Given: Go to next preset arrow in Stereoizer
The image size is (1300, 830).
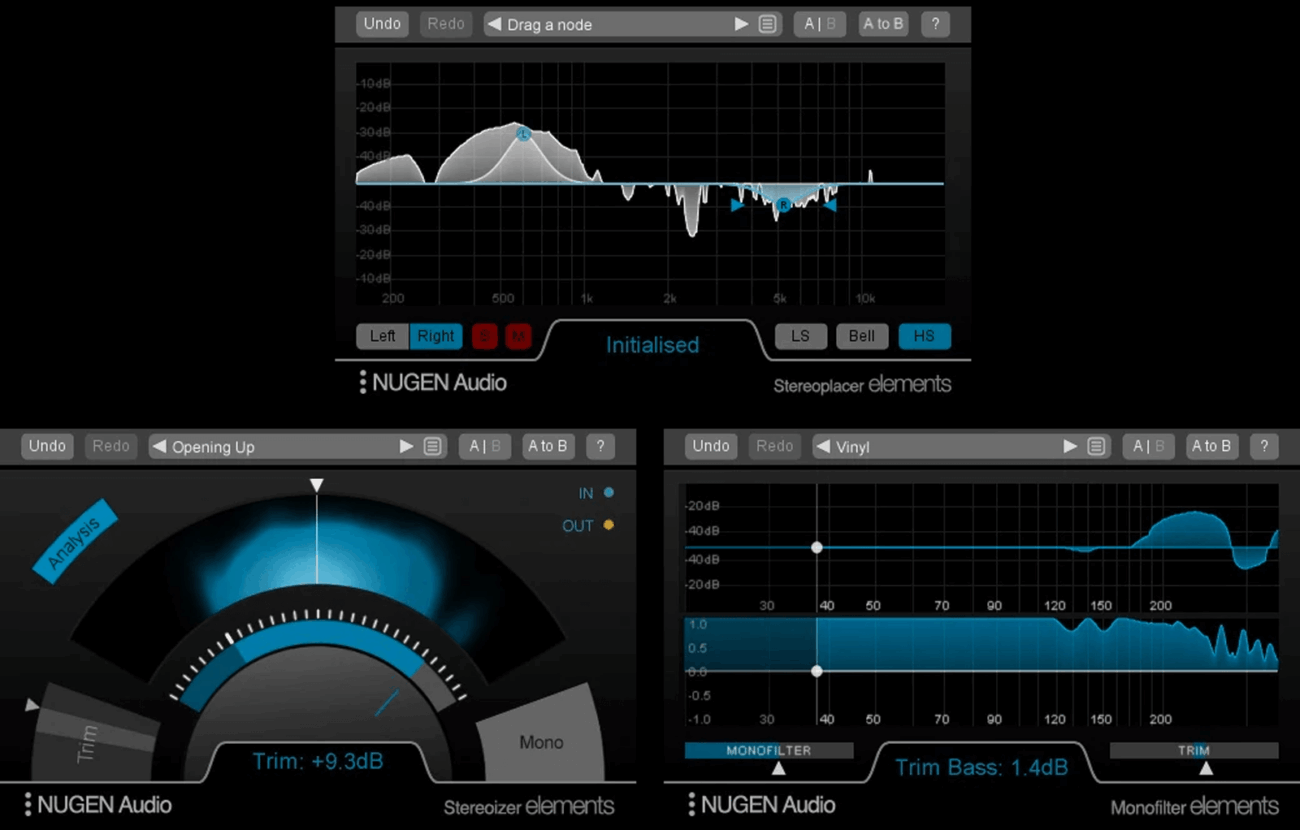Looking at the screenshot, I should coord(406,446).
